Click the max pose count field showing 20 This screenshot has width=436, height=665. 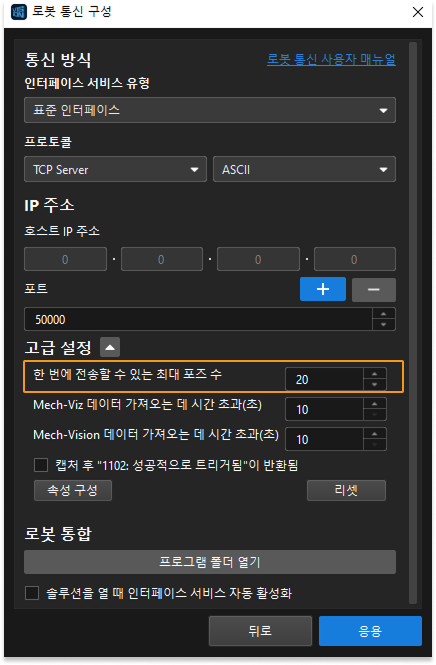click(x=324, y=379)
